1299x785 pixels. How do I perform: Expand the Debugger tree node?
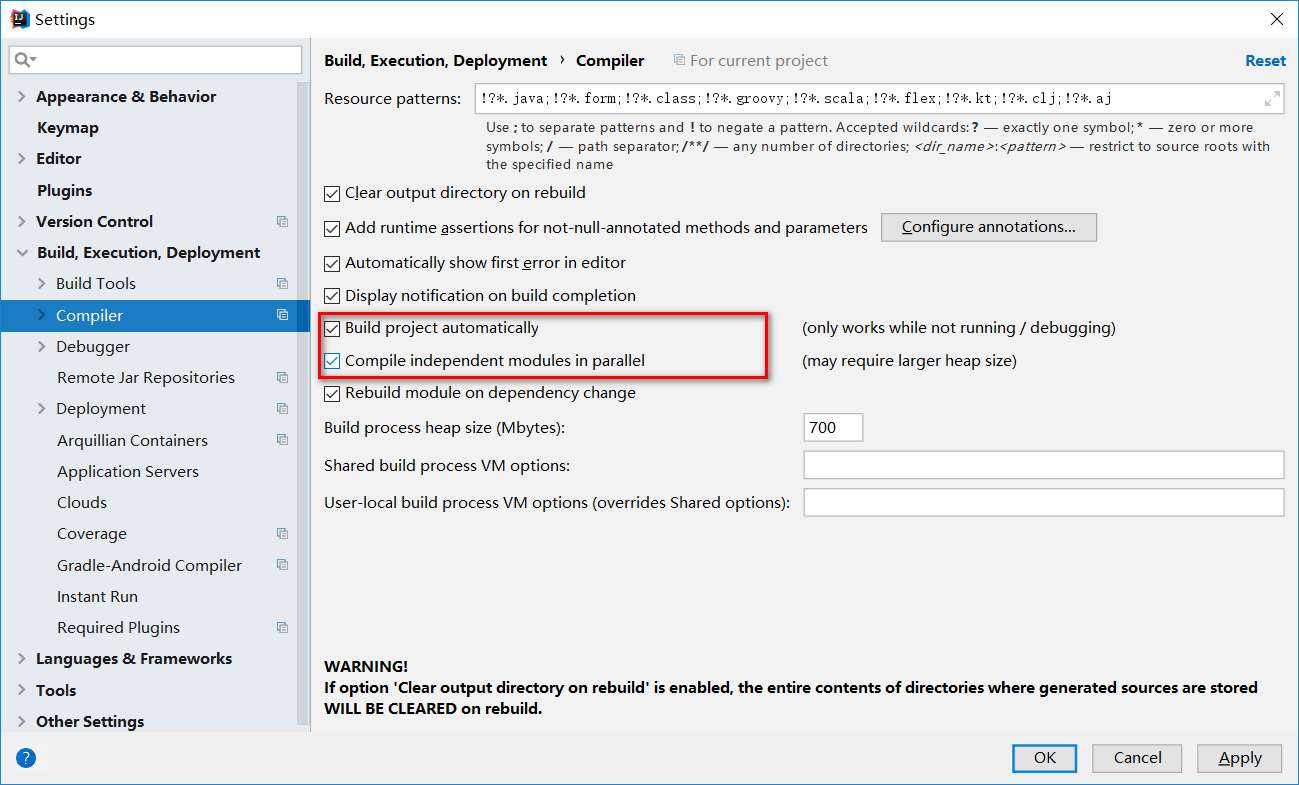(41, 347)
